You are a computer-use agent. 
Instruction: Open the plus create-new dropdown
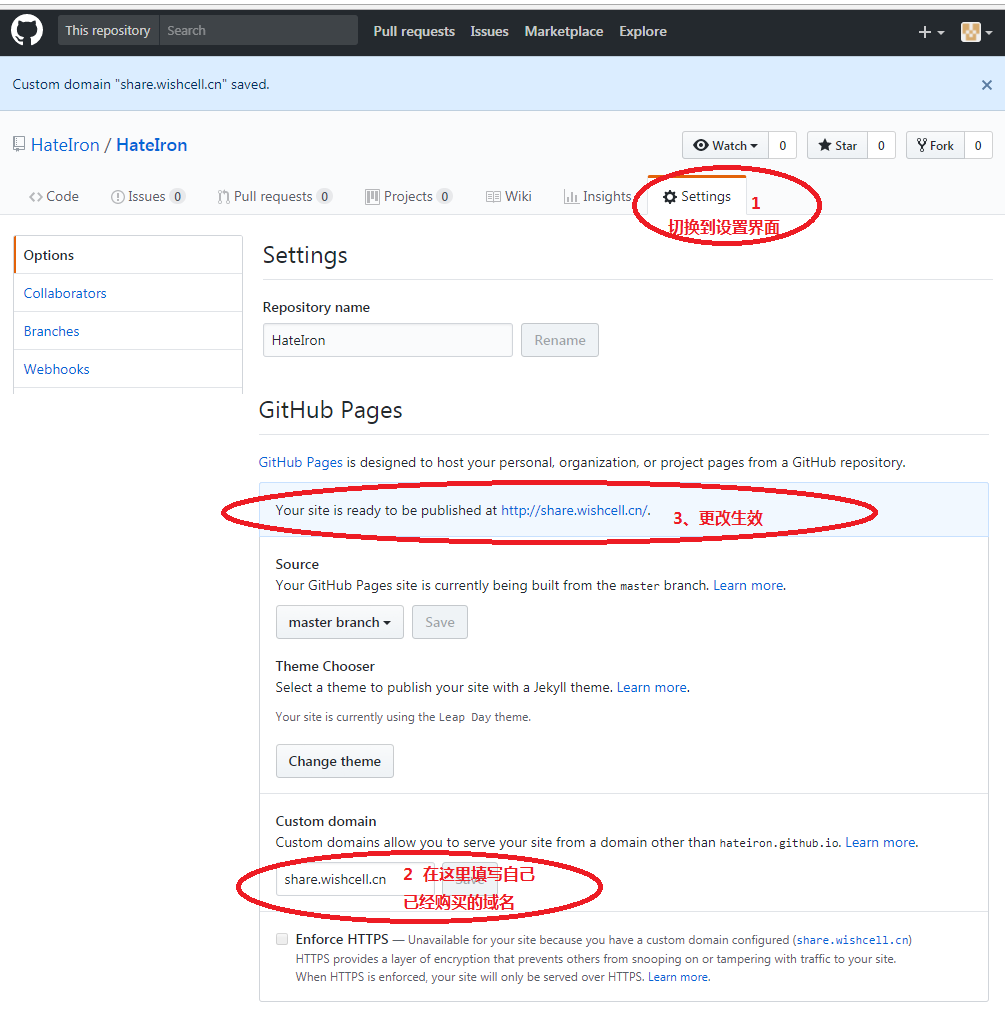tap(930, 32)
